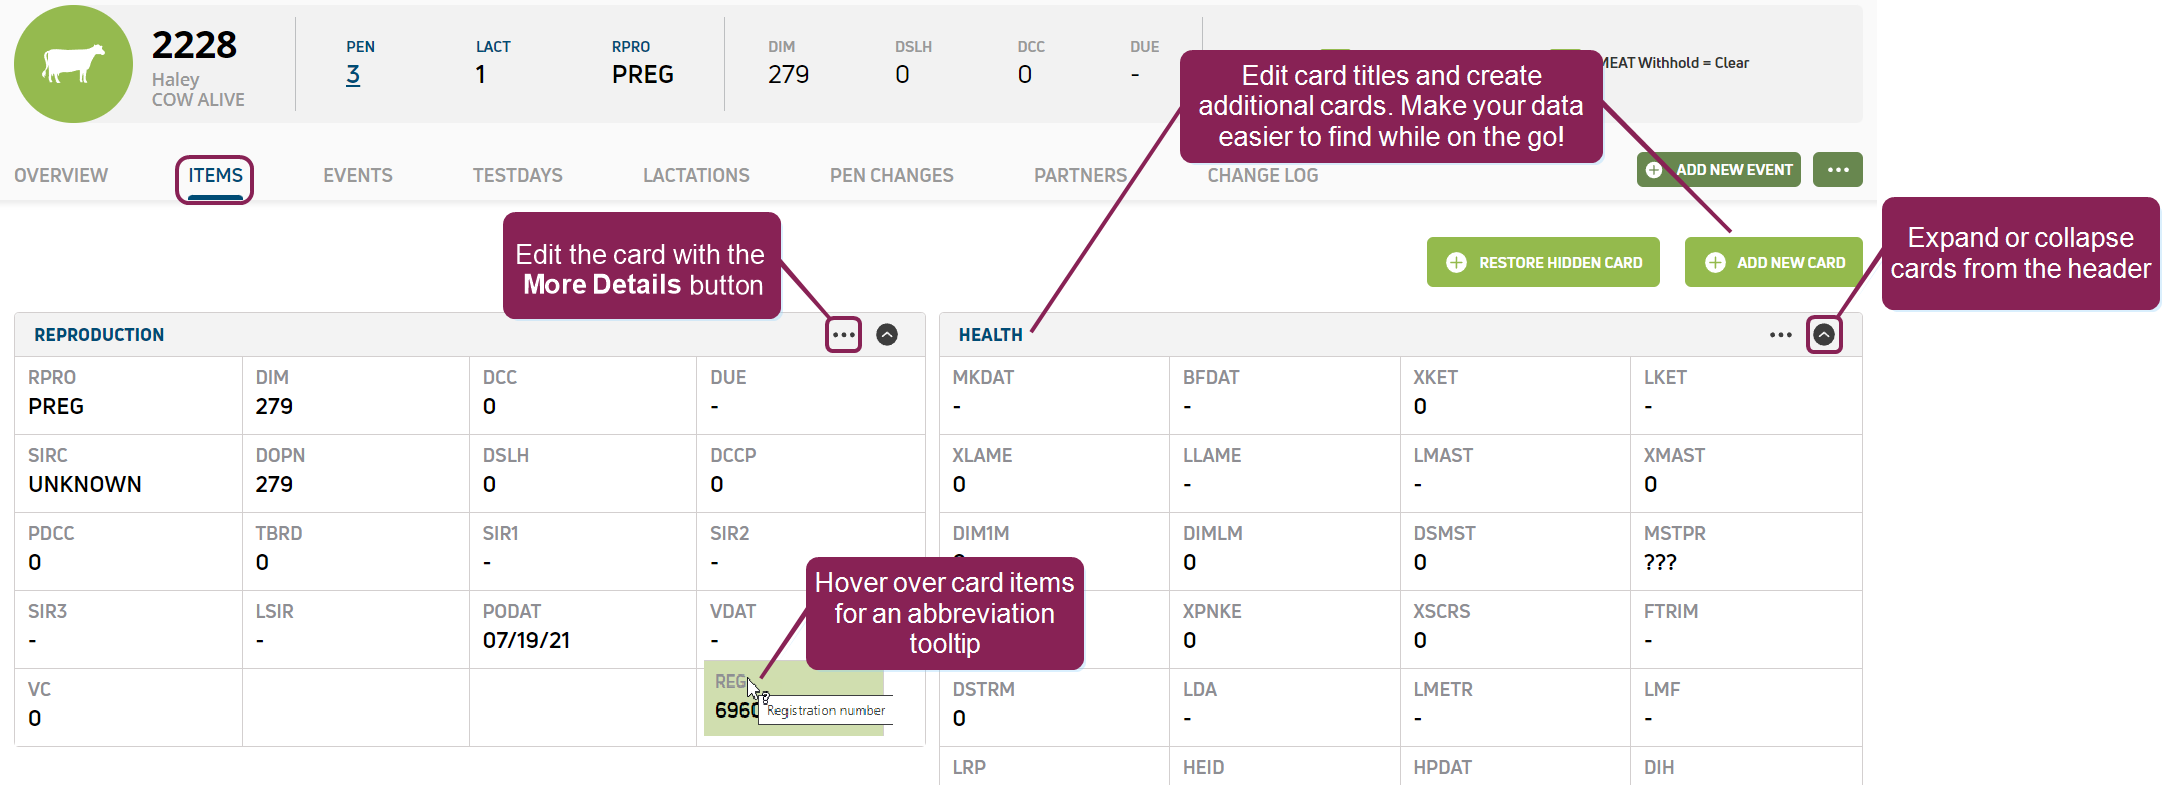Viewport: 2177px width, 785px height.
Task: Open Health card More Details menu
Action: (x=1780, y=335)
